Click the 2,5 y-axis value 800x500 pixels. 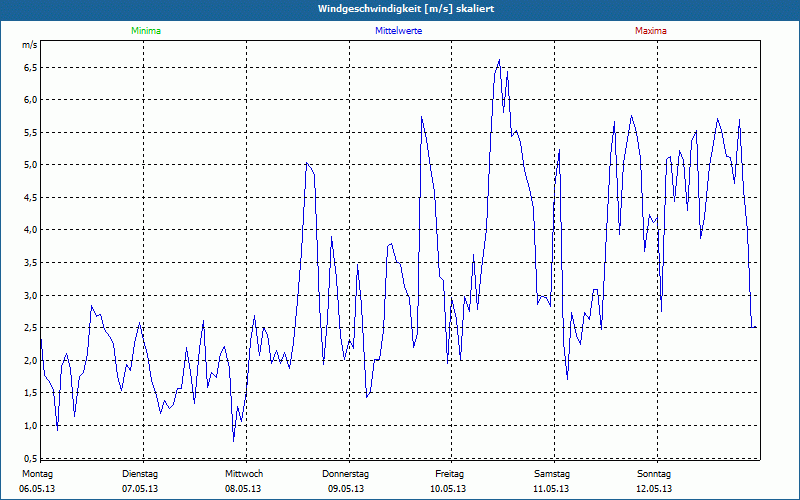pos(31,328)
